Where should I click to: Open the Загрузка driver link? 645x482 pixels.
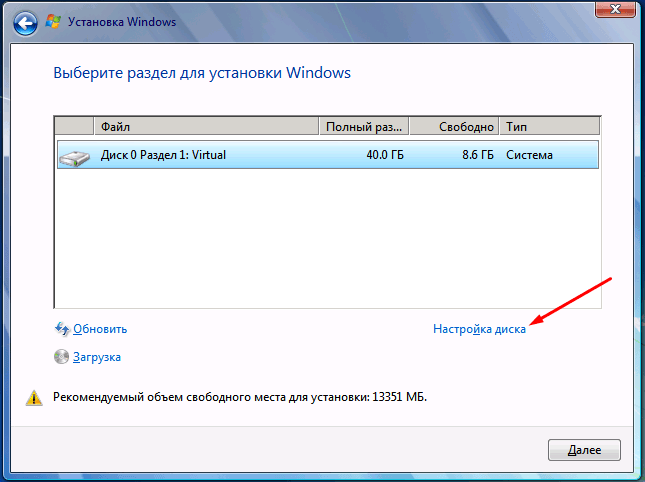[x=97, y=357]
